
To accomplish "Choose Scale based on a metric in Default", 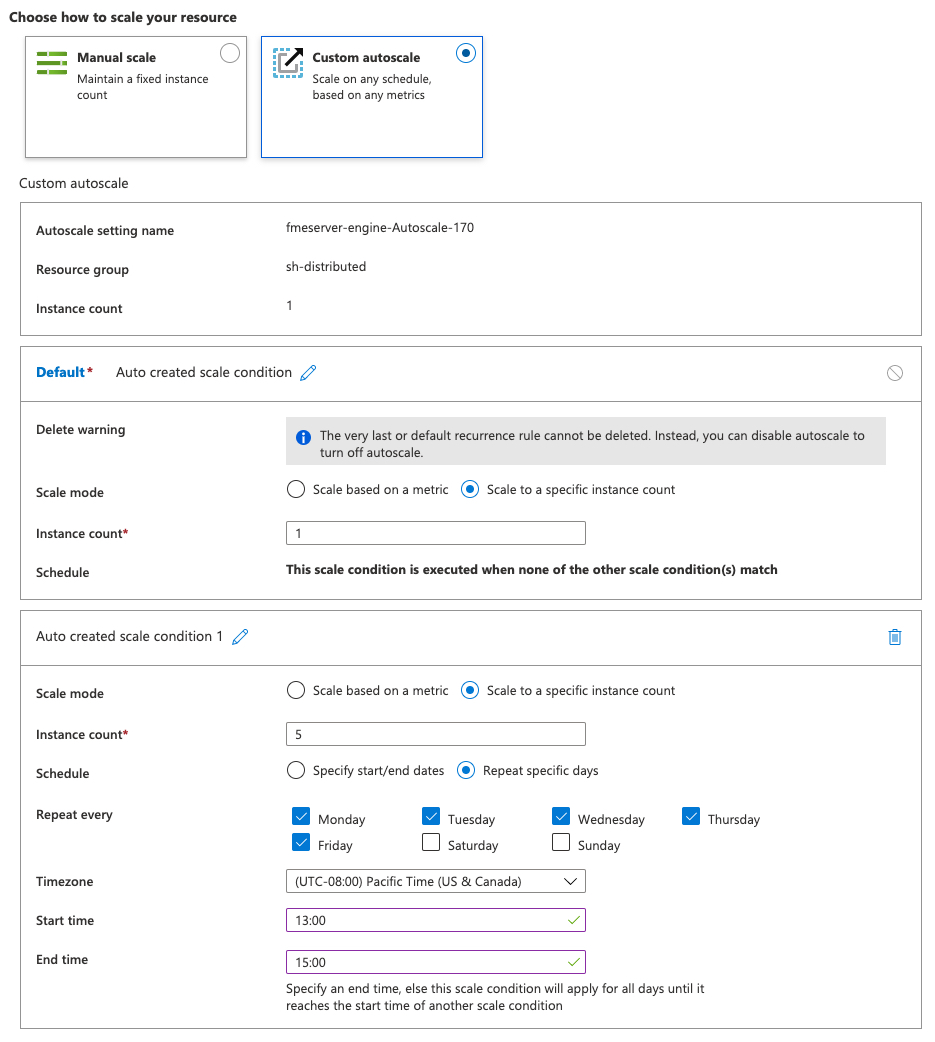I will [x=296, y=490].
